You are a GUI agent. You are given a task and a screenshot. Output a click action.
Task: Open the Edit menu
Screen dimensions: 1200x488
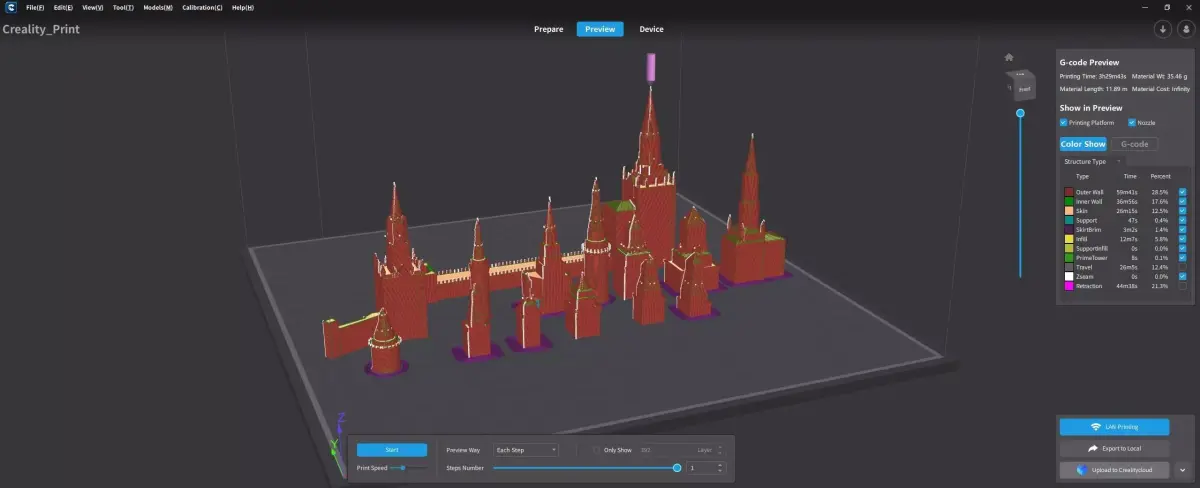coord(63,7)
